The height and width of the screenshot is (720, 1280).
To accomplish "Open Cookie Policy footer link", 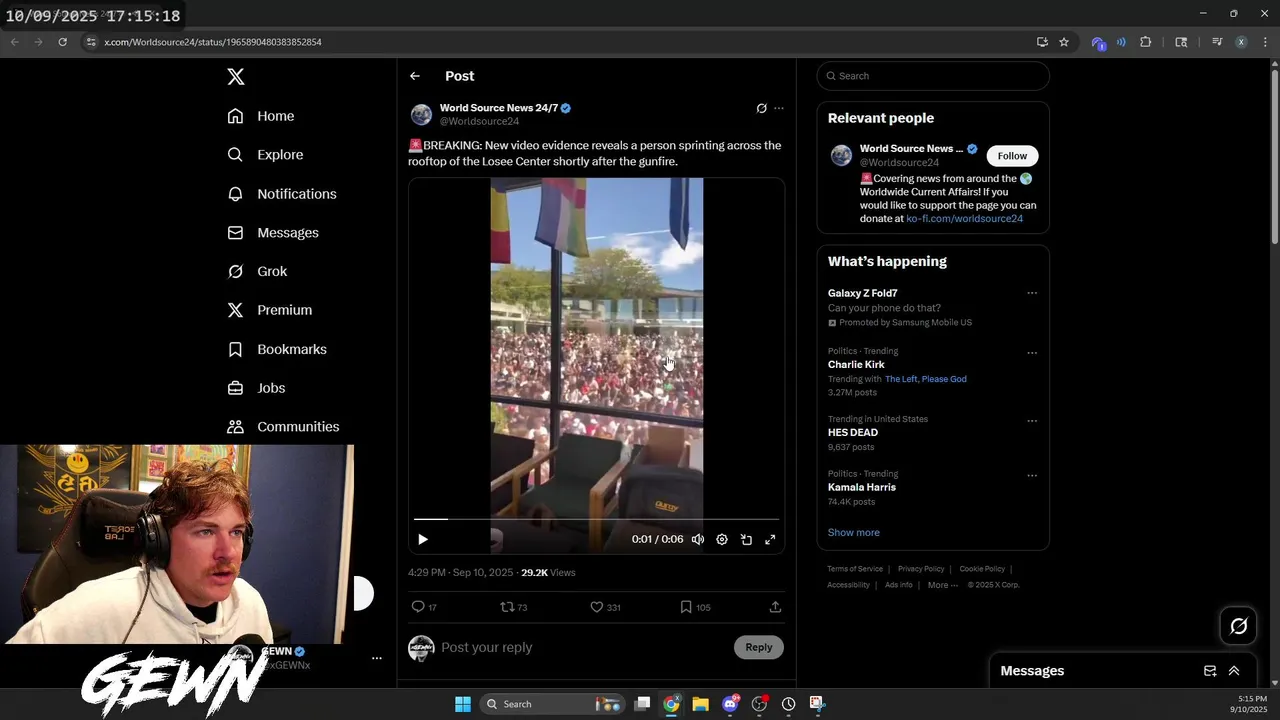I will pos(982,569).
